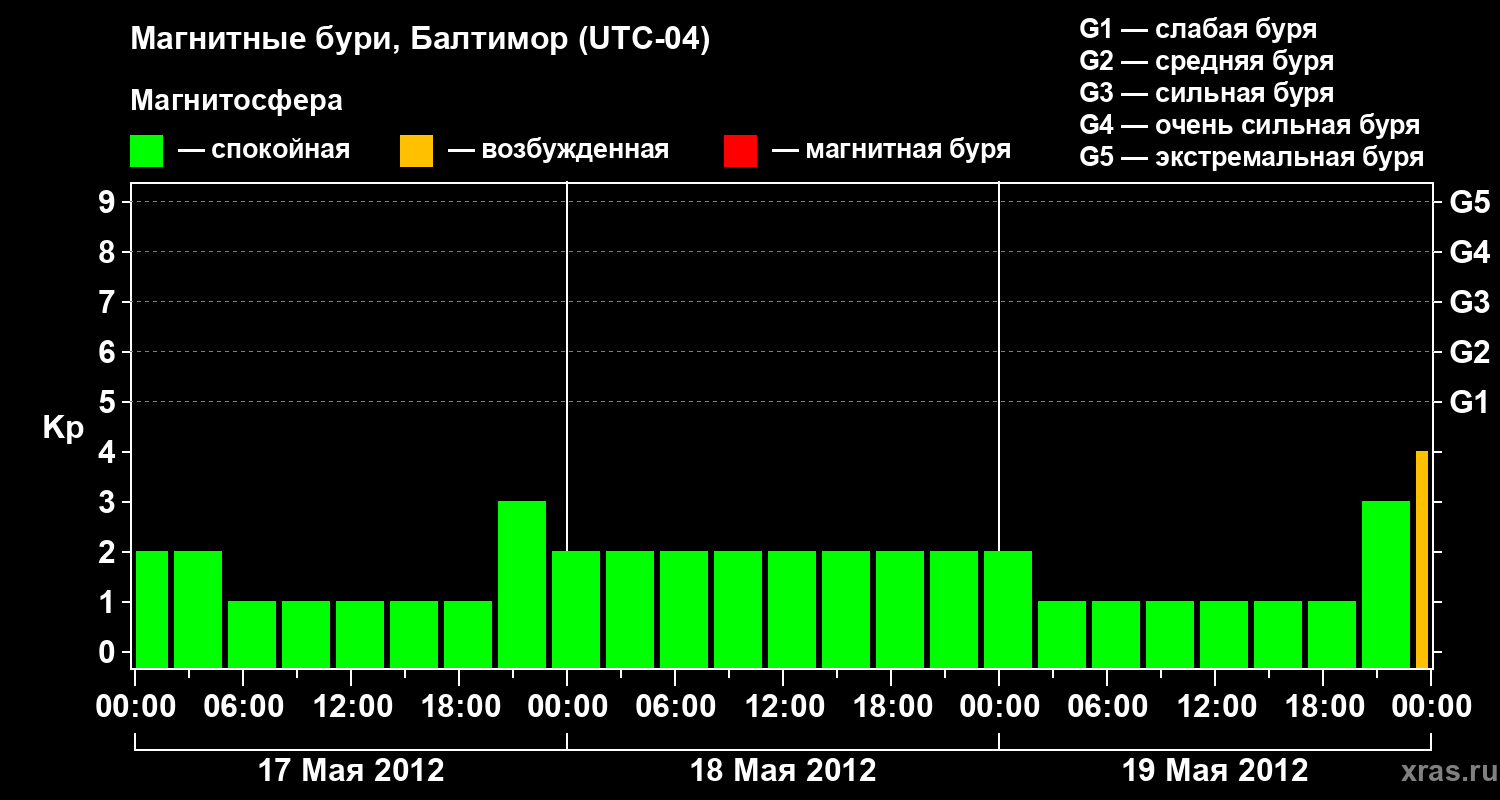1500x800 pixels.
Task: Click 'G4 — очень сильная буря' legend line
Action: pos(1250,125)
